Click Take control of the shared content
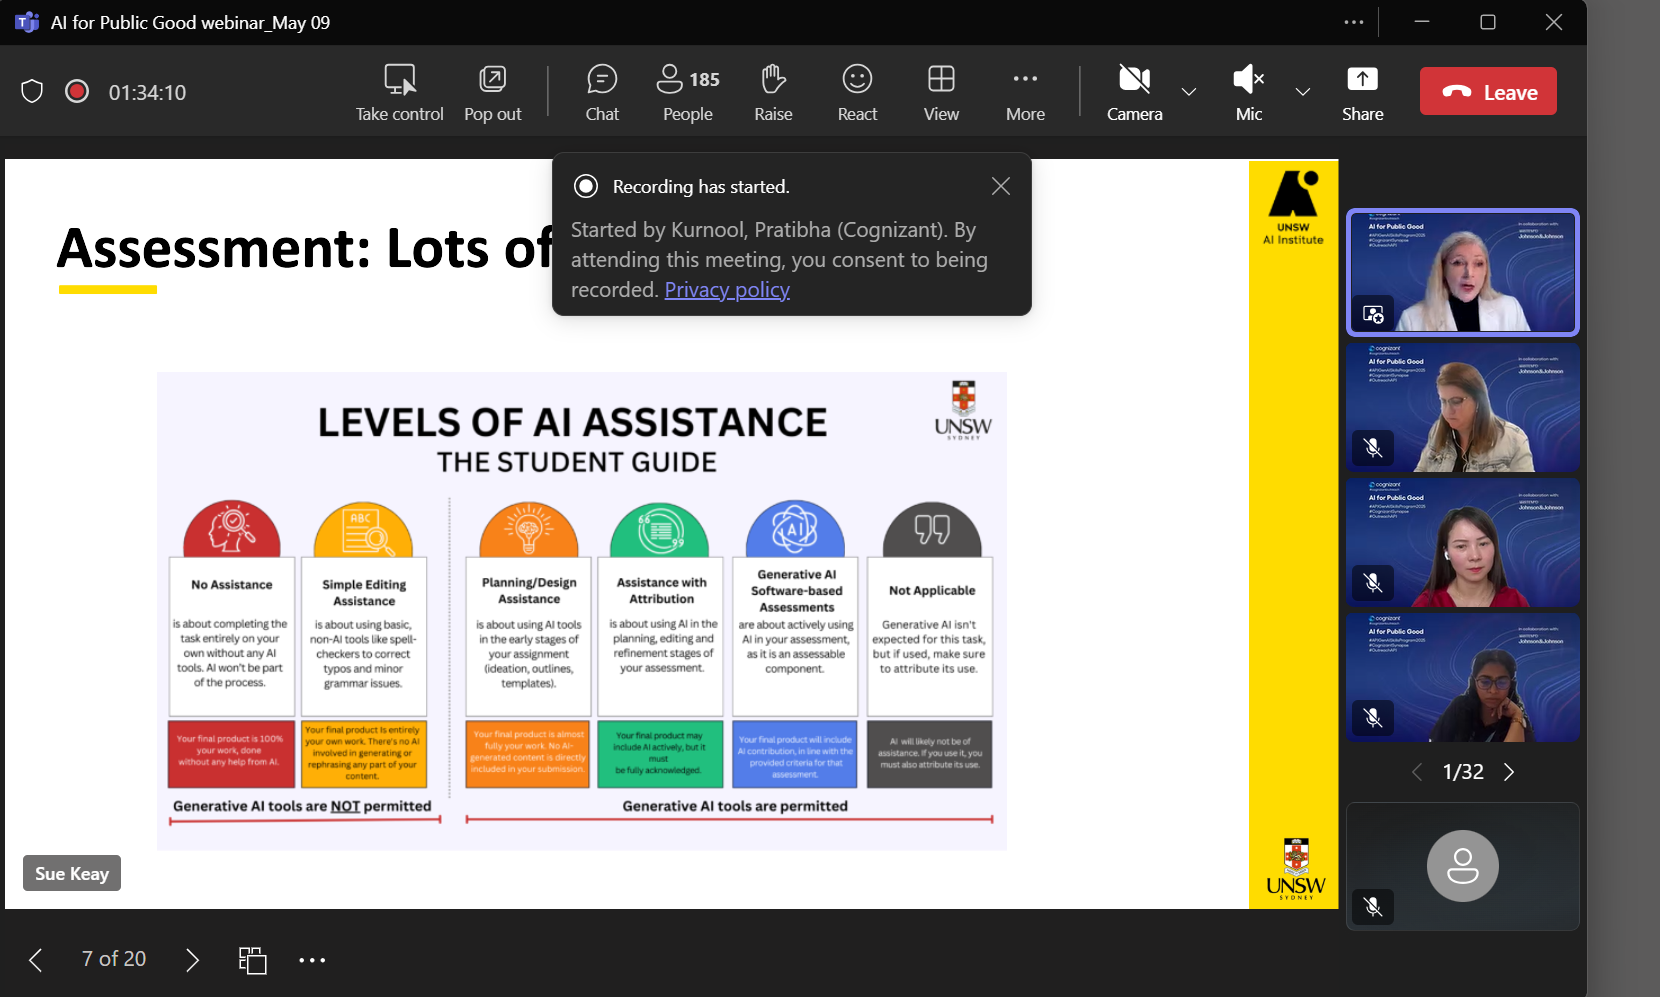Image resolution: width=1660 pixels, height=997 pixels. [x=399, y=91]
